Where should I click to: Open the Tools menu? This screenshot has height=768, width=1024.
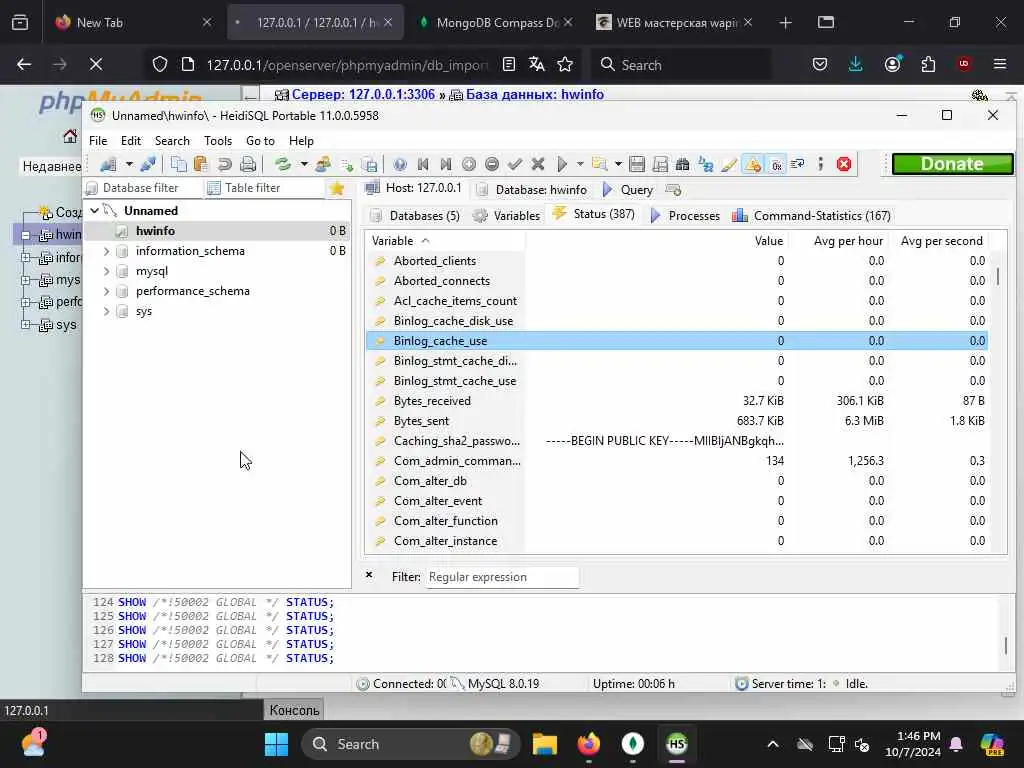click(217, 140)
